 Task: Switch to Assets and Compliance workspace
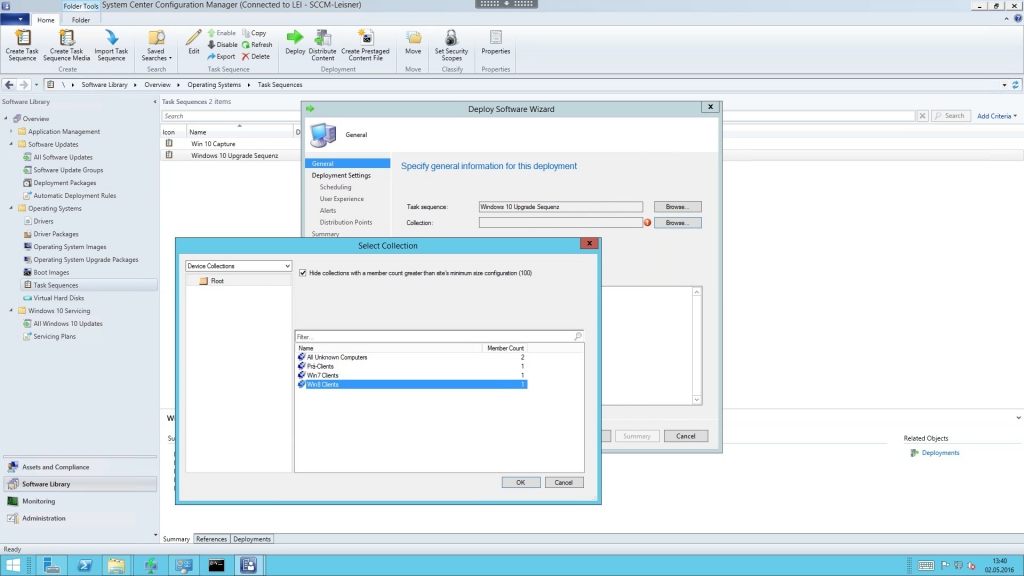[80, 467]
